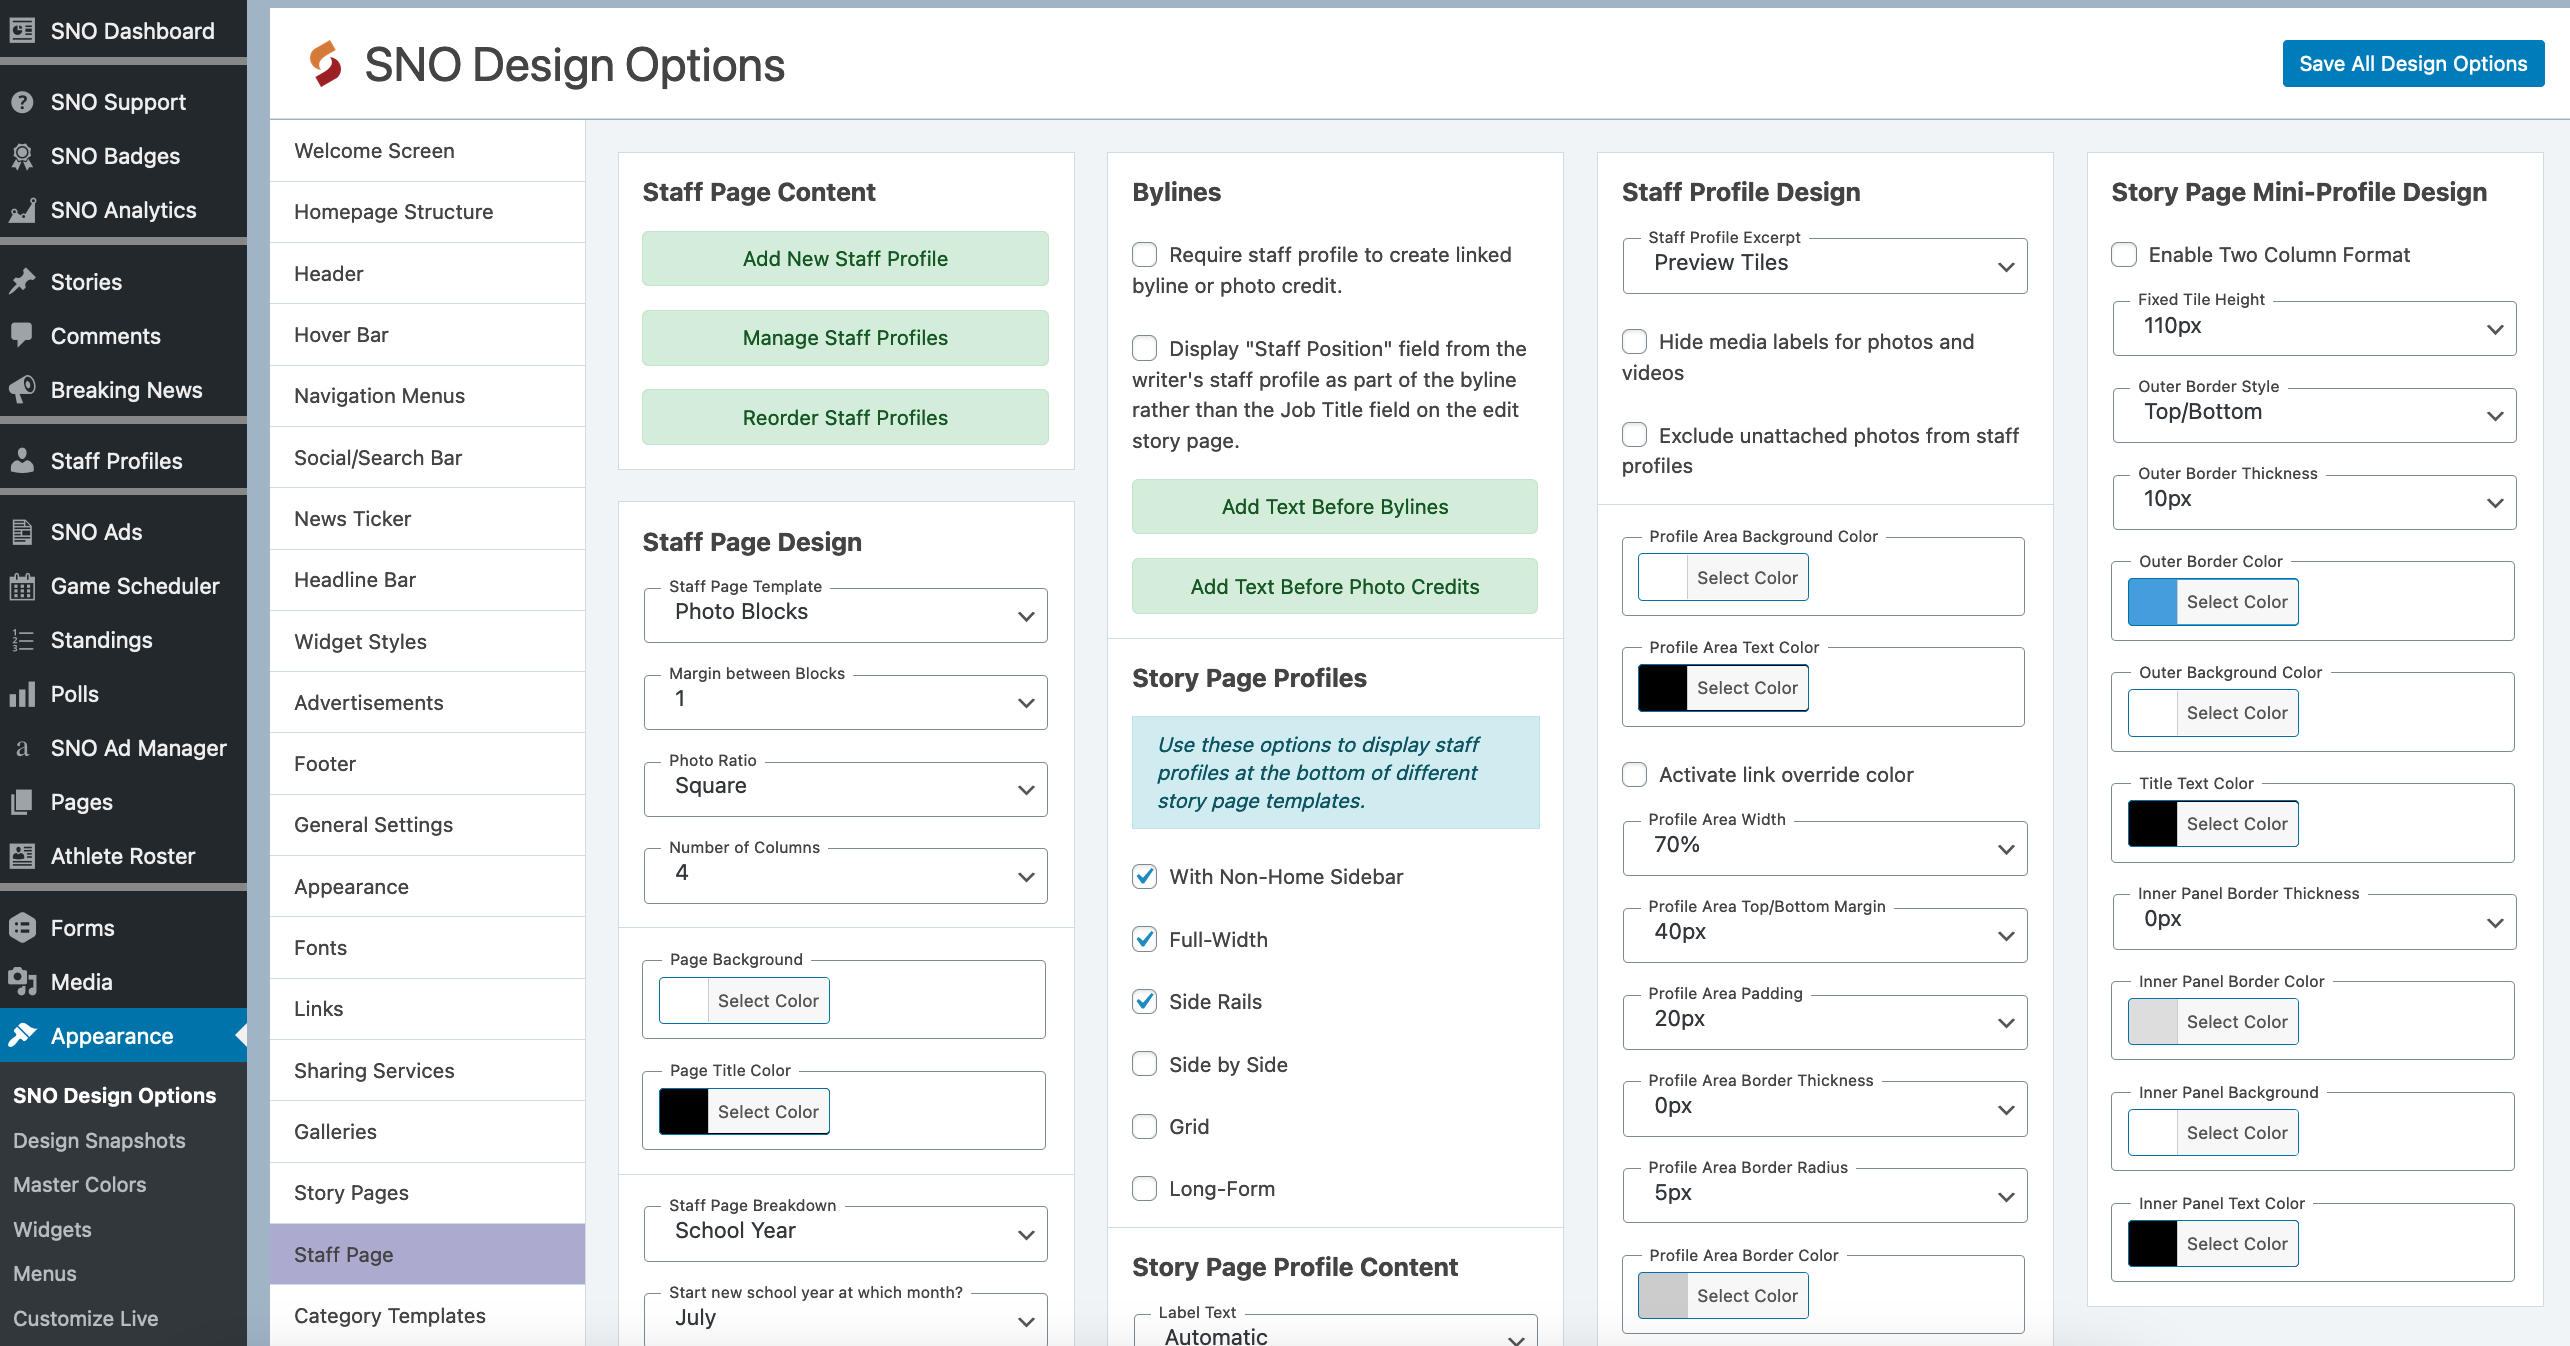Image resolution: width=2570 pixels, height=1346 pixels.
Task: Open Profile Area Border Radius dropdown
Action: click(x=1825, y=1196)
